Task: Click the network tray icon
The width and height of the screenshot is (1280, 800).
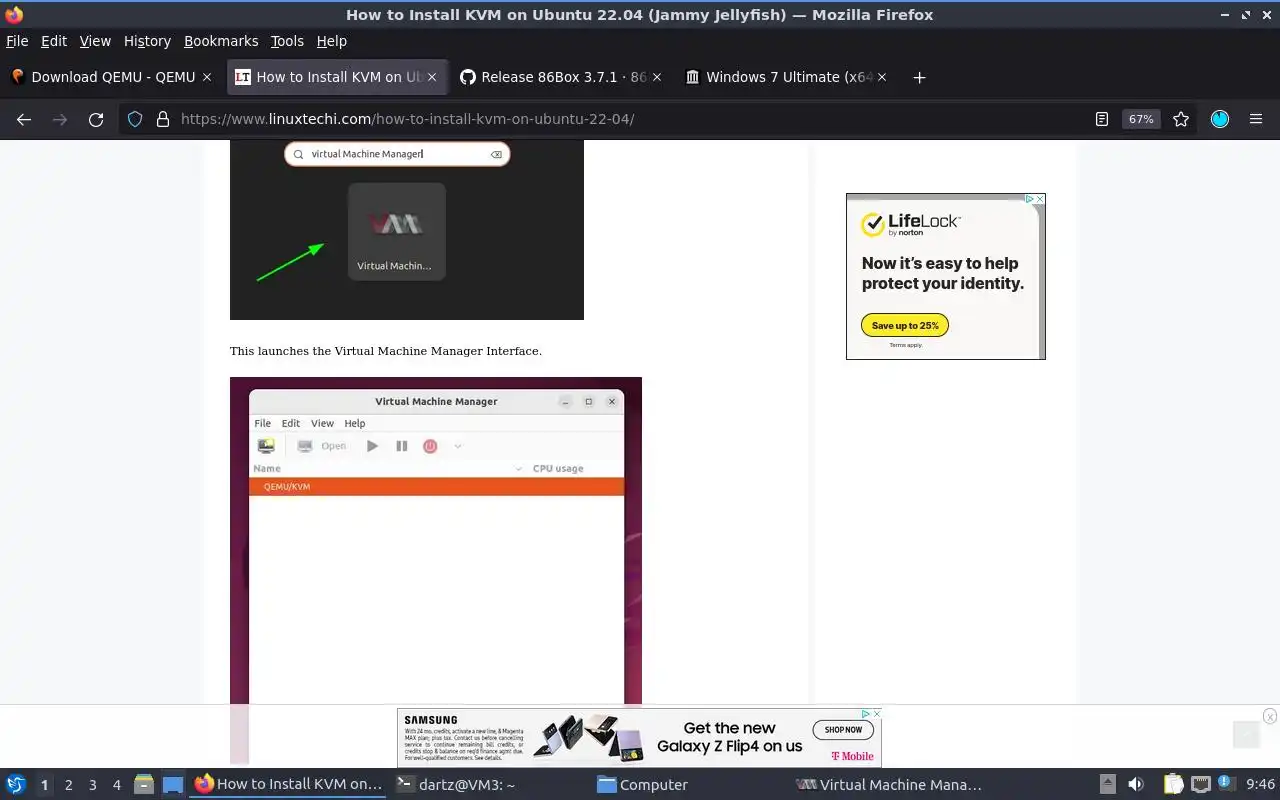Action: click(1201, 785)
